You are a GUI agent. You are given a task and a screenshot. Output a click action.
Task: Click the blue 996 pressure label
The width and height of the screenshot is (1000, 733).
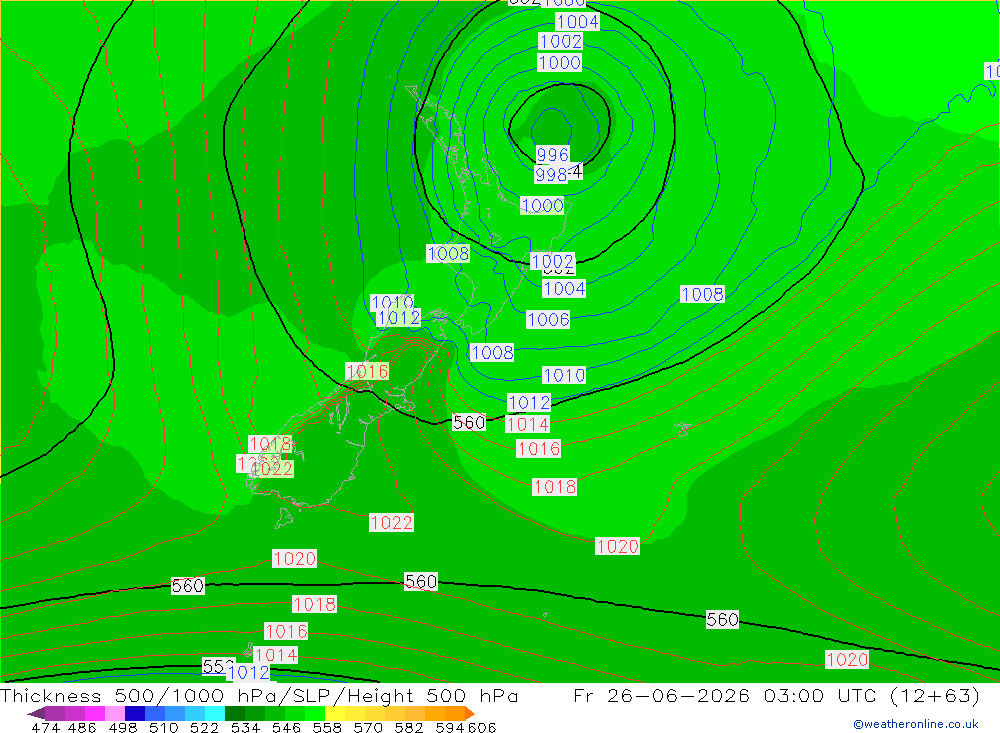click(552, 154)
